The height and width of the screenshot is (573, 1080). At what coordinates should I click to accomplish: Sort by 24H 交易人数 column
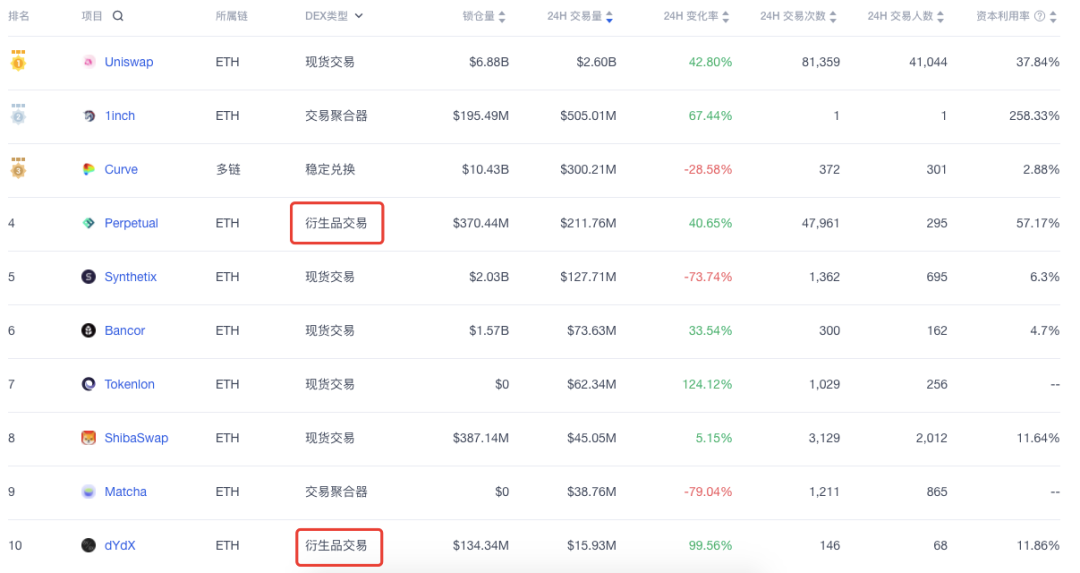click(940, 17)
